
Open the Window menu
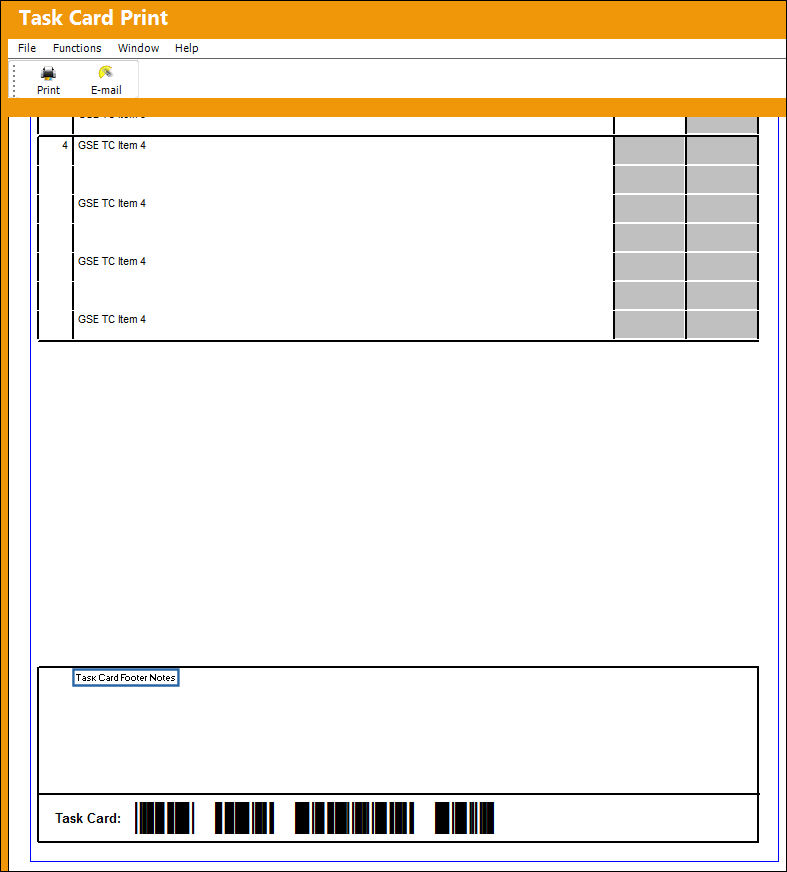point(138,48)
